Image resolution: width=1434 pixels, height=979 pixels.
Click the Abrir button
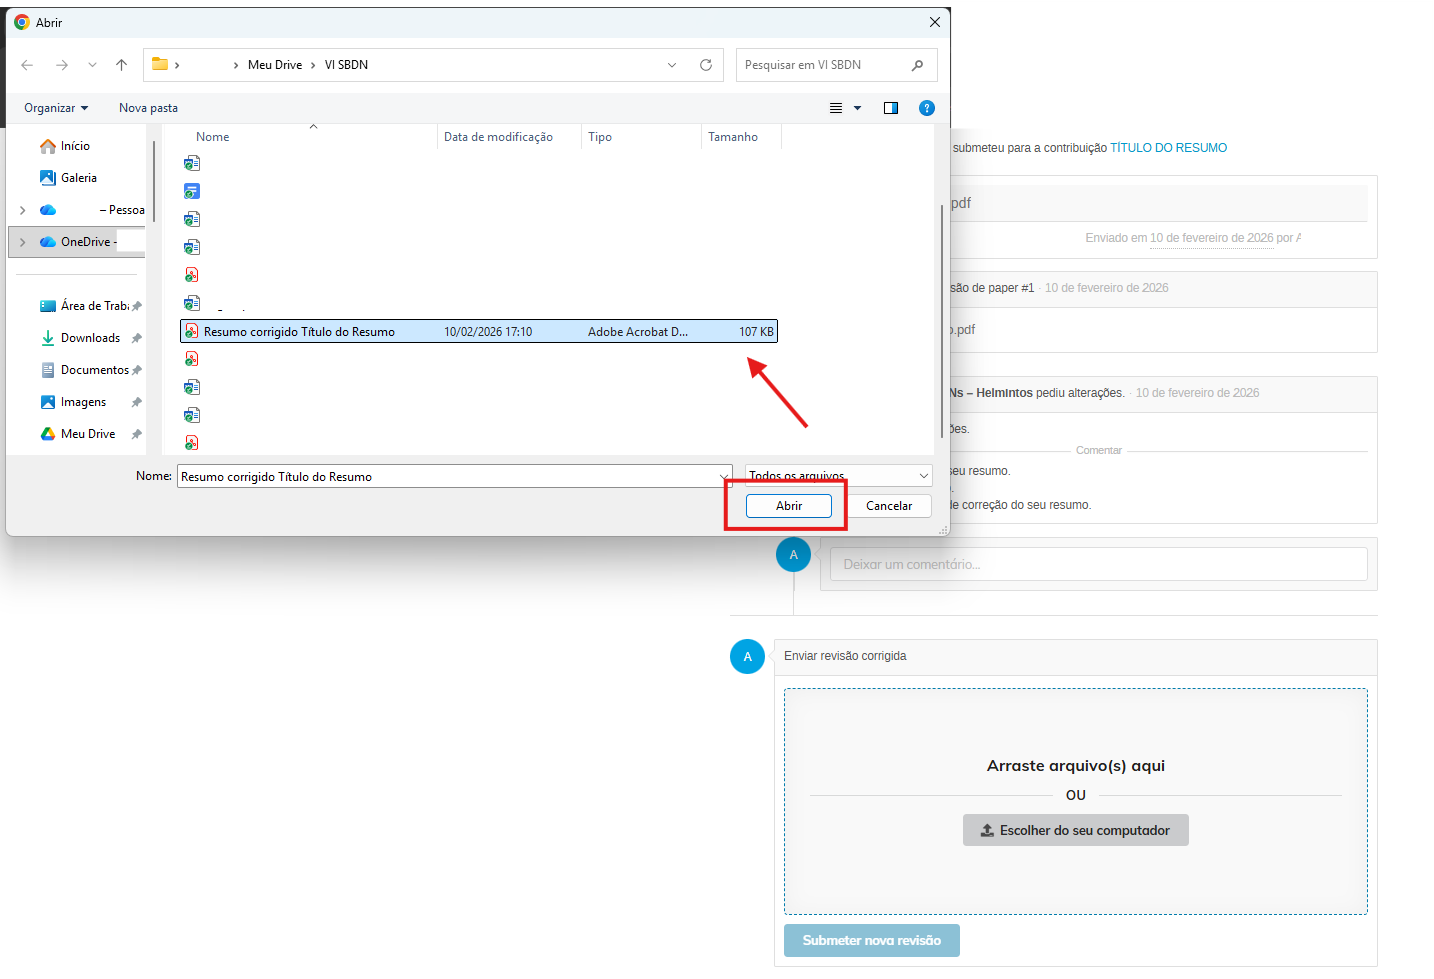click(x=788, y=506)
